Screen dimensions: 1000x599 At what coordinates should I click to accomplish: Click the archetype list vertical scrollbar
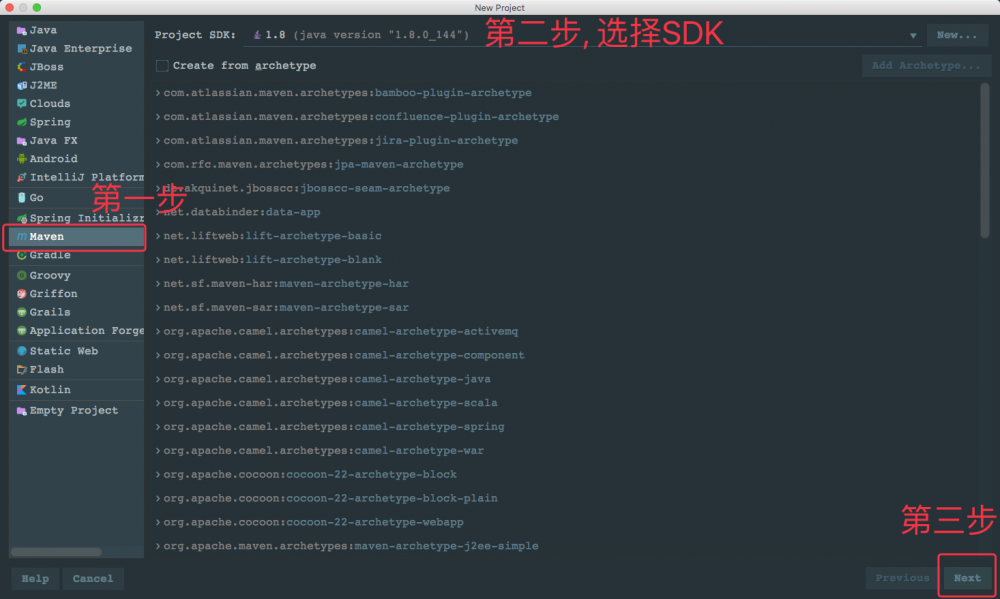(x=985, y=163)
